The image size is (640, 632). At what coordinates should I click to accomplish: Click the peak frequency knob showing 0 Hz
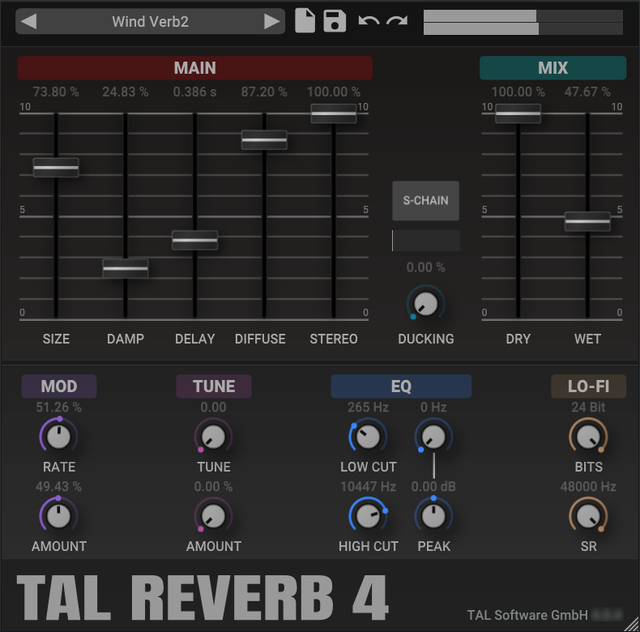click(x=433, y=436)
